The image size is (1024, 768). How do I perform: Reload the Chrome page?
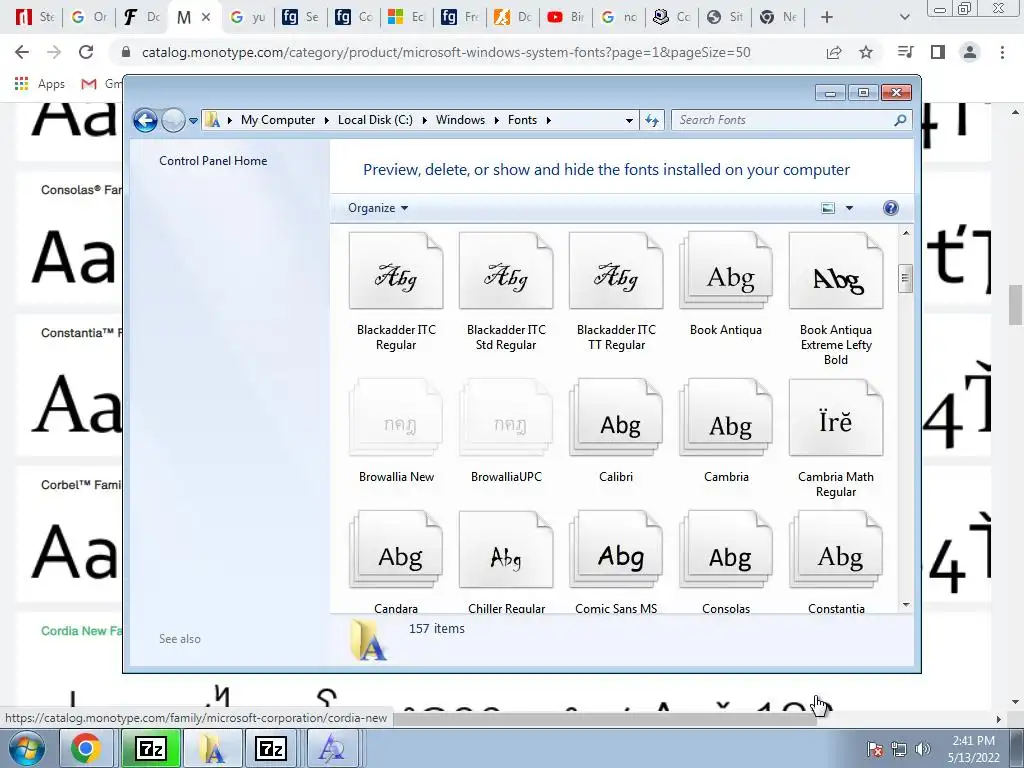click(x=86, y=52)
